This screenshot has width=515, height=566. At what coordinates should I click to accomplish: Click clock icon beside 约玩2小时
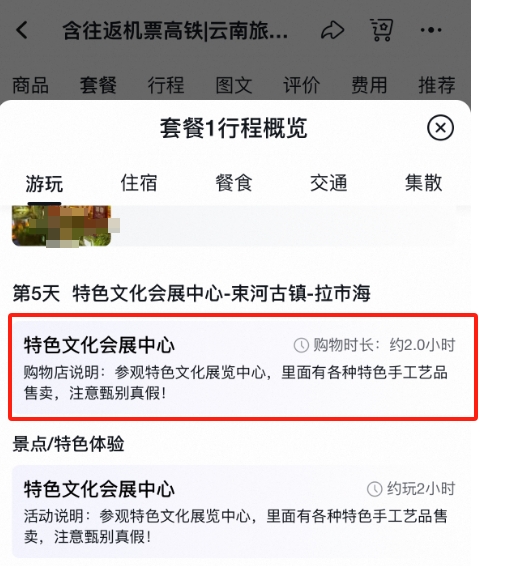[374, 489]
